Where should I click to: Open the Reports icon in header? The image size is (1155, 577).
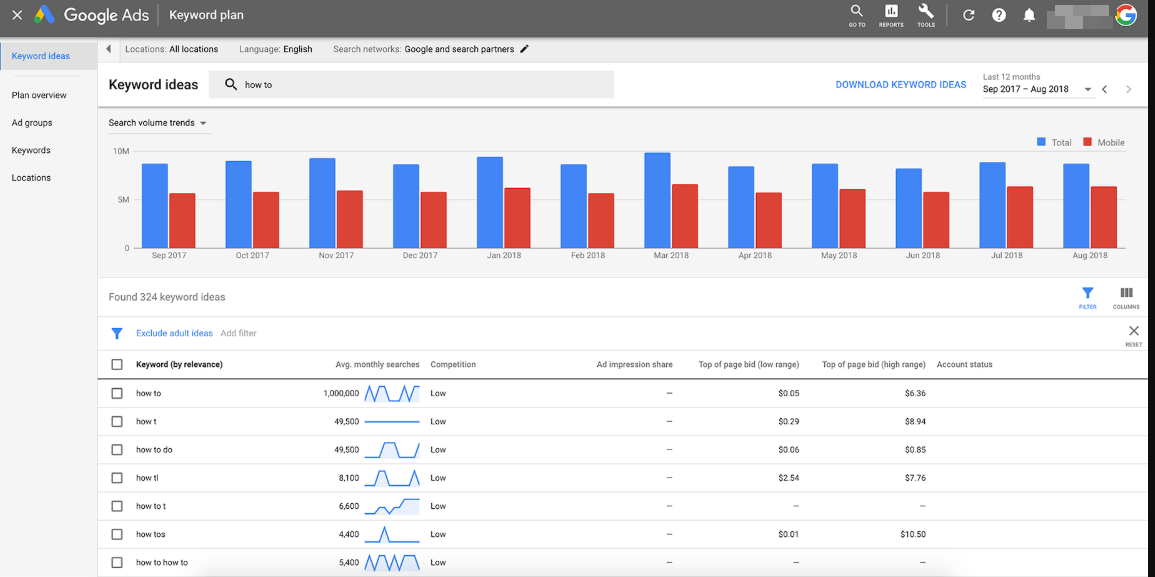click(891, 14)
